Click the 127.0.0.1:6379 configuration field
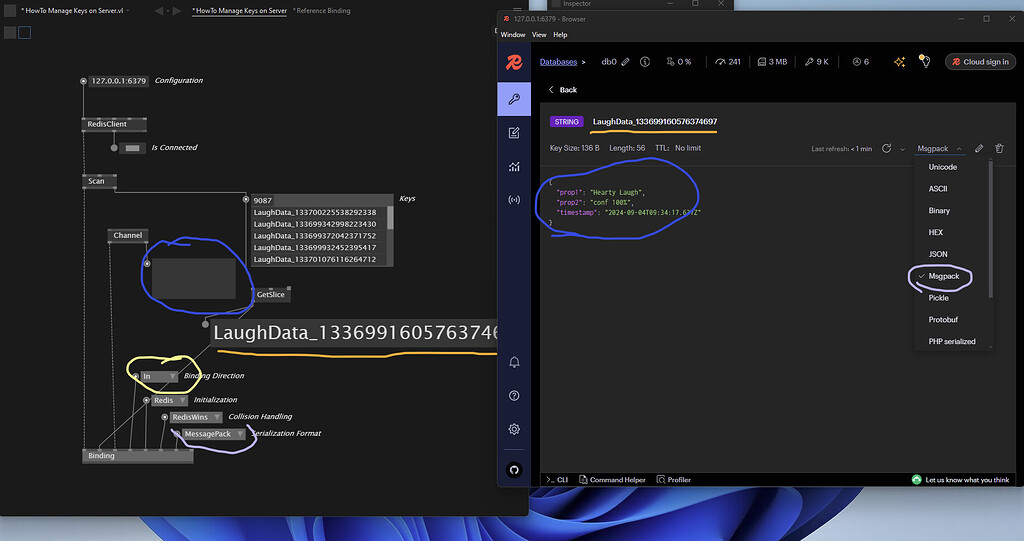 [x=118, y=81]
